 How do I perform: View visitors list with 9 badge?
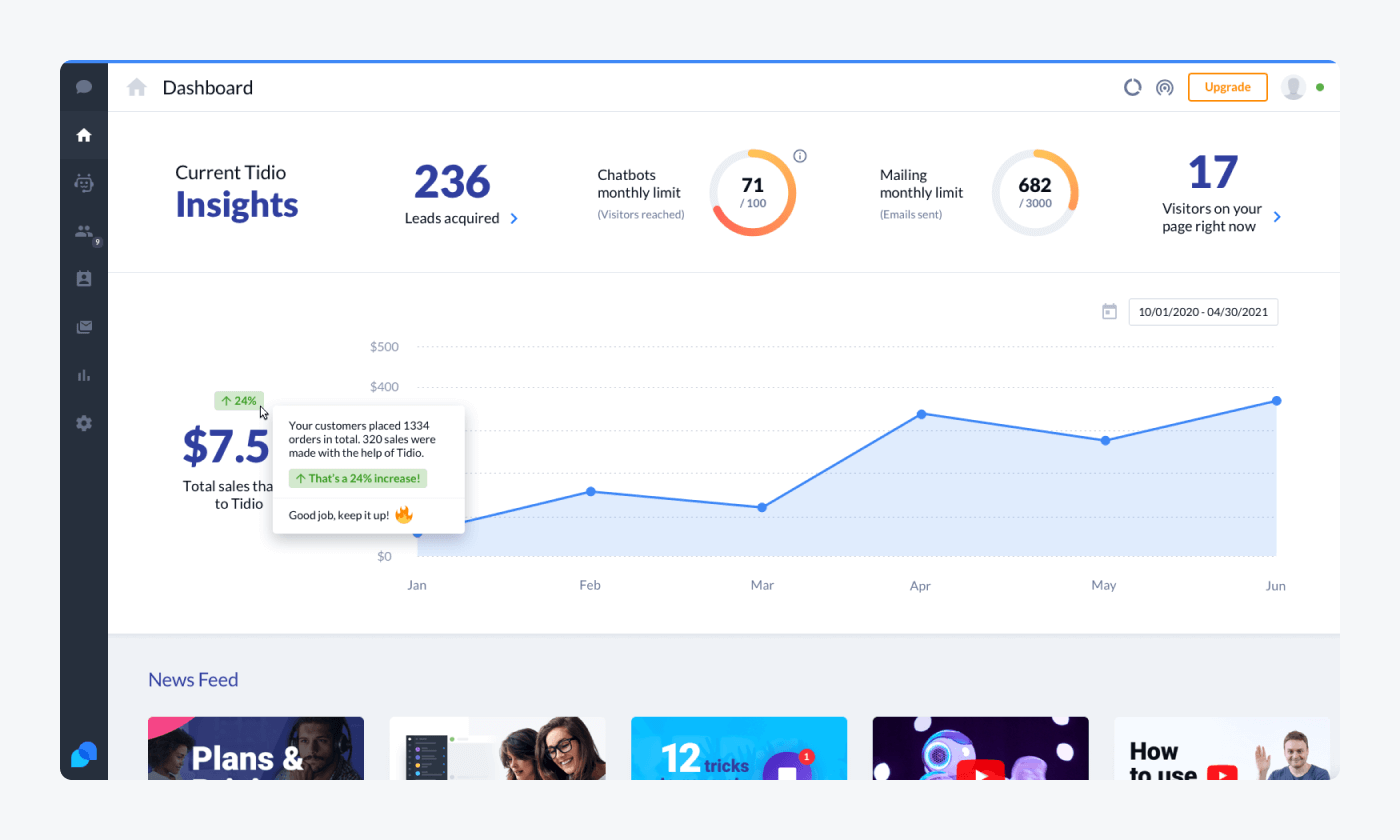click(84, 231)
